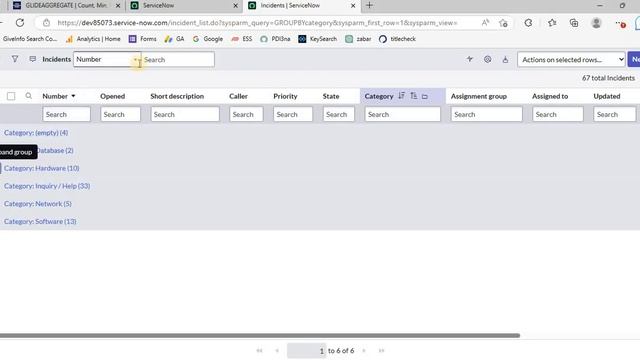Click the browser address bar URL
640x360 pixels.
(x=257, y=23)
